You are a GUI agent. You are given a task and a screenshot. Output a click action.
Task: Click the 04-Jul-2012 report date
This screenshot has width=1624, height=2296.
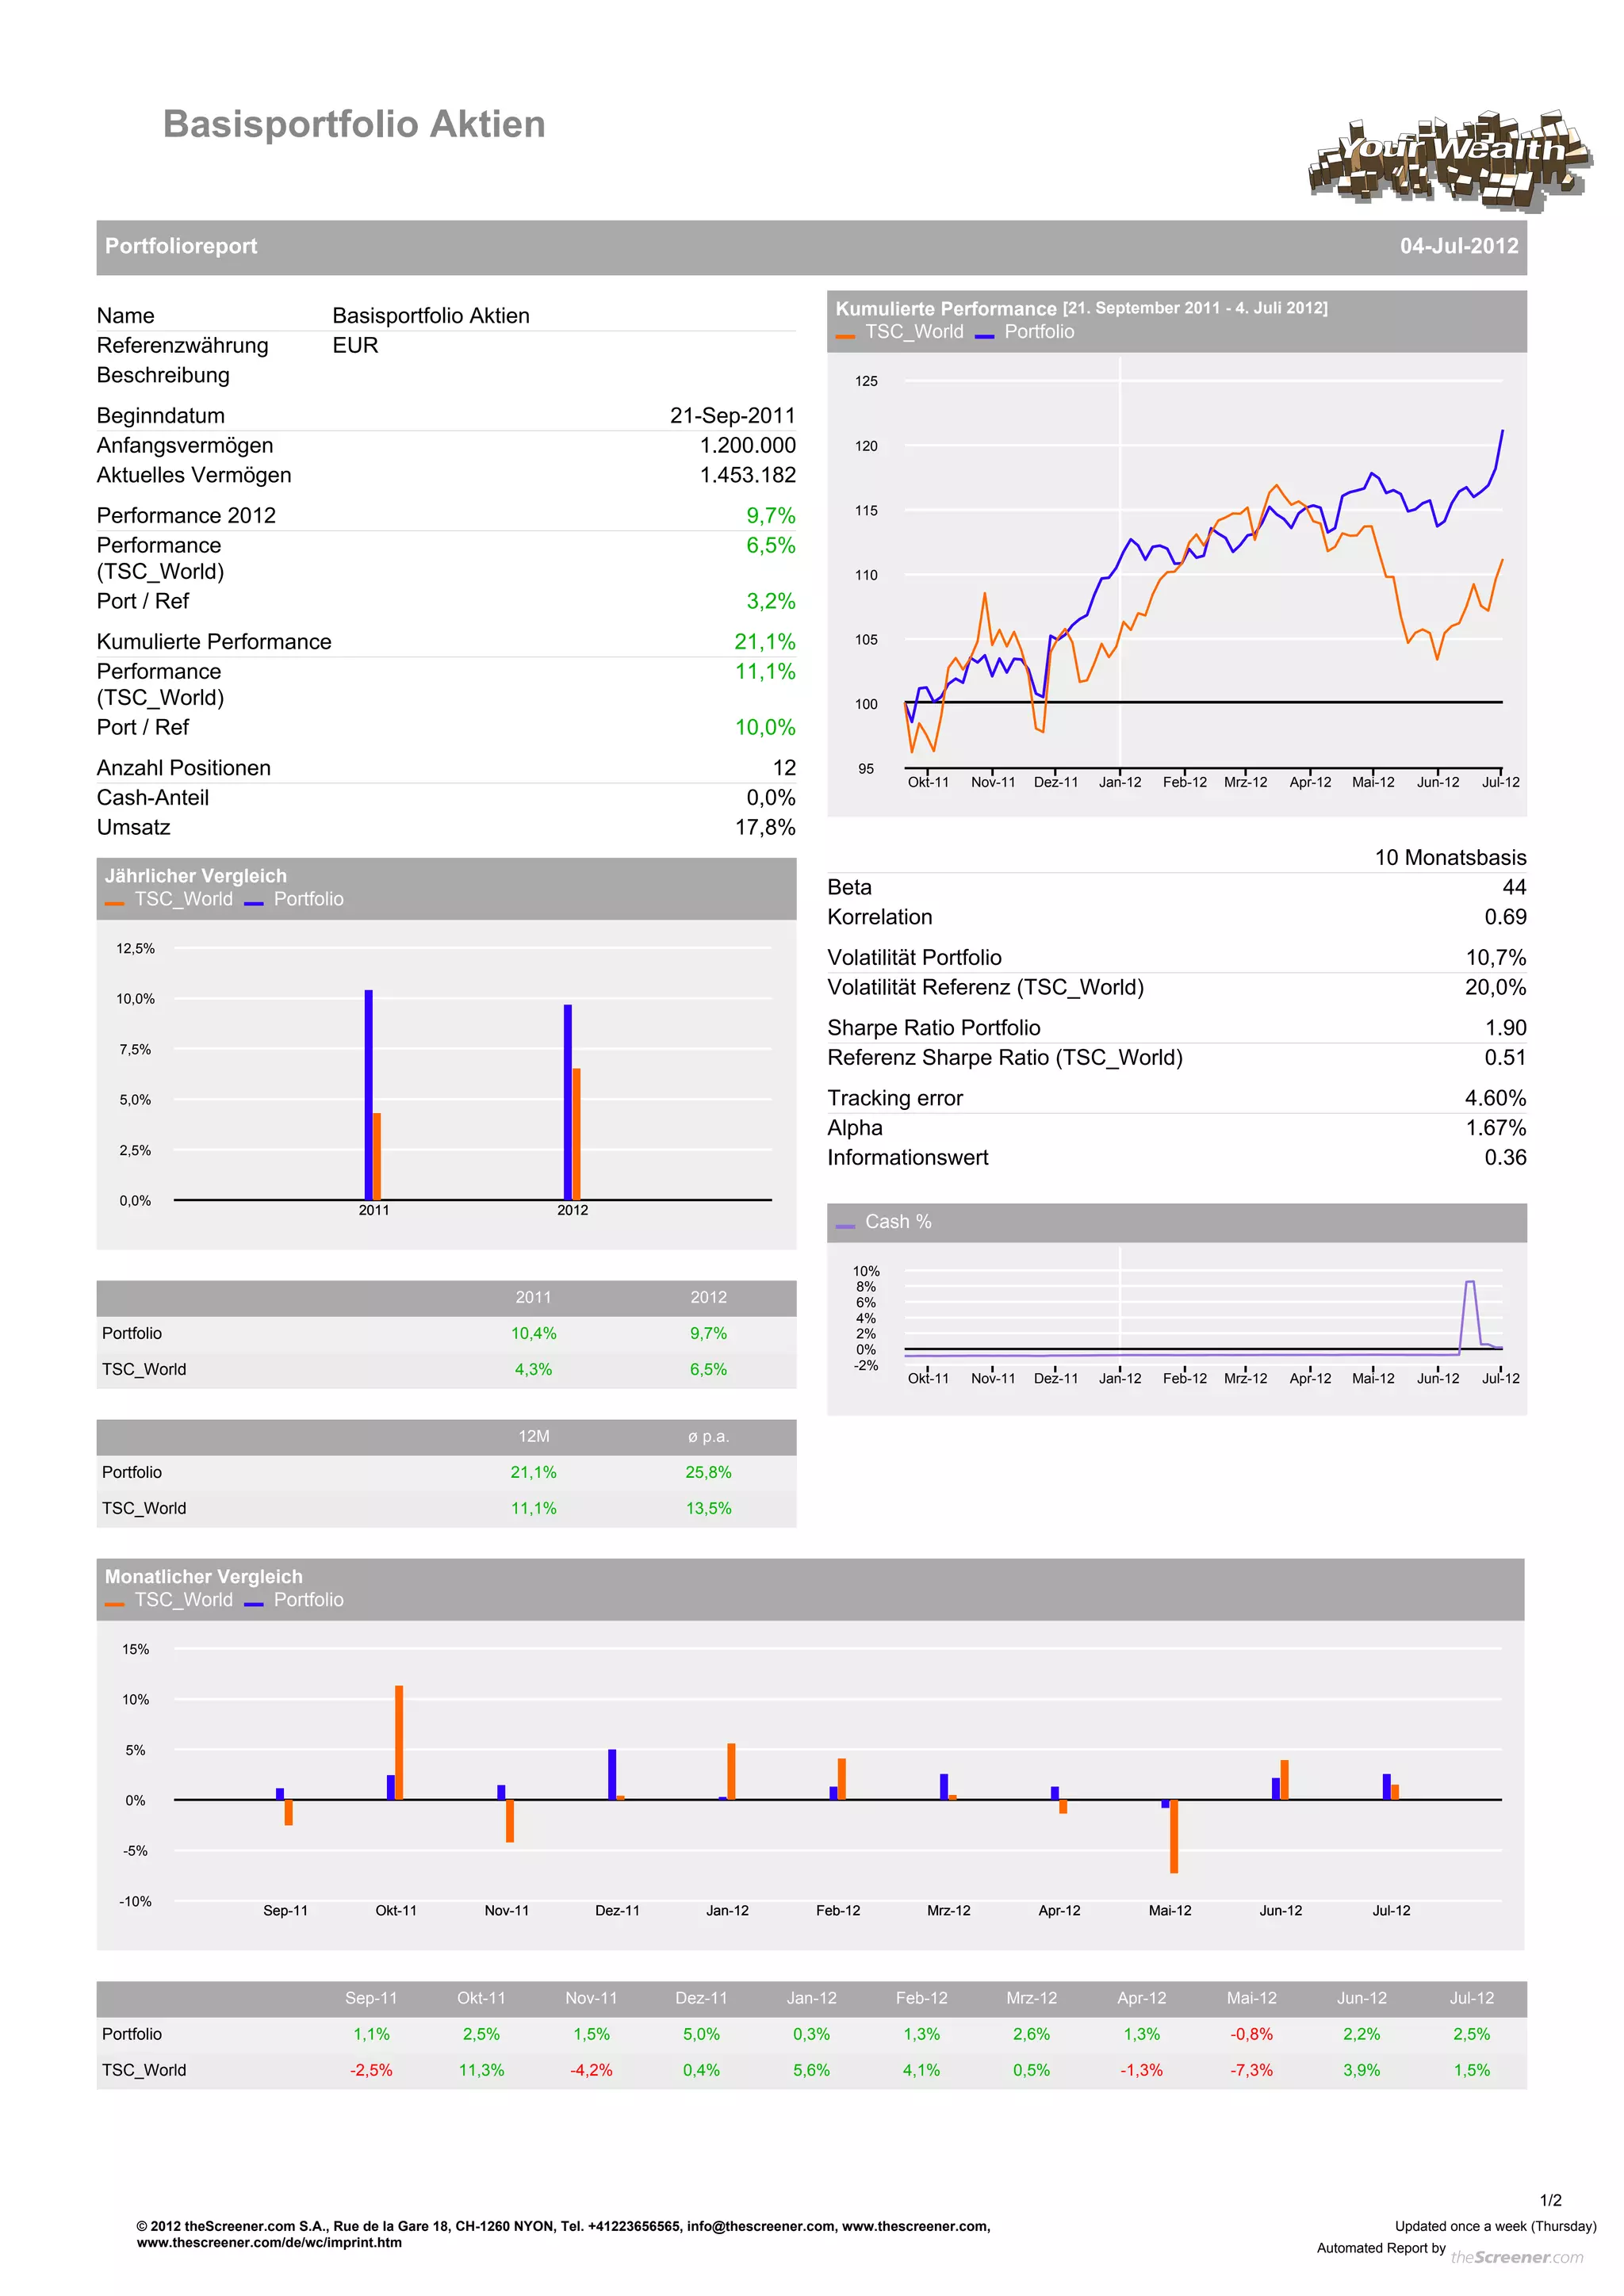1458,246
